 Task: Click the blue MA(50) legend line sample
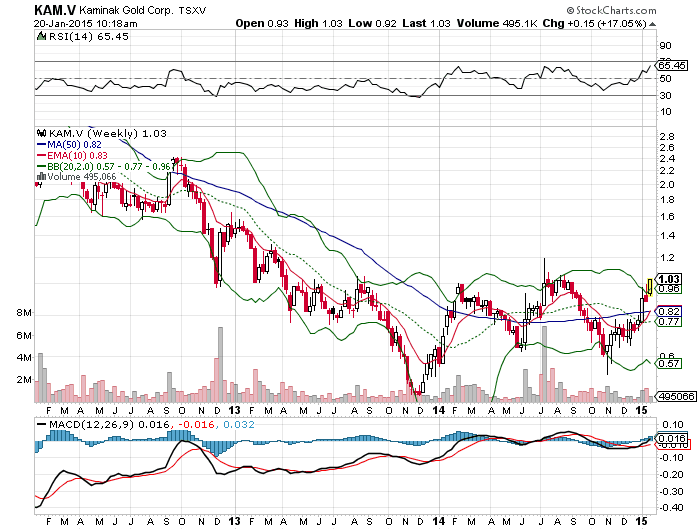42,145
